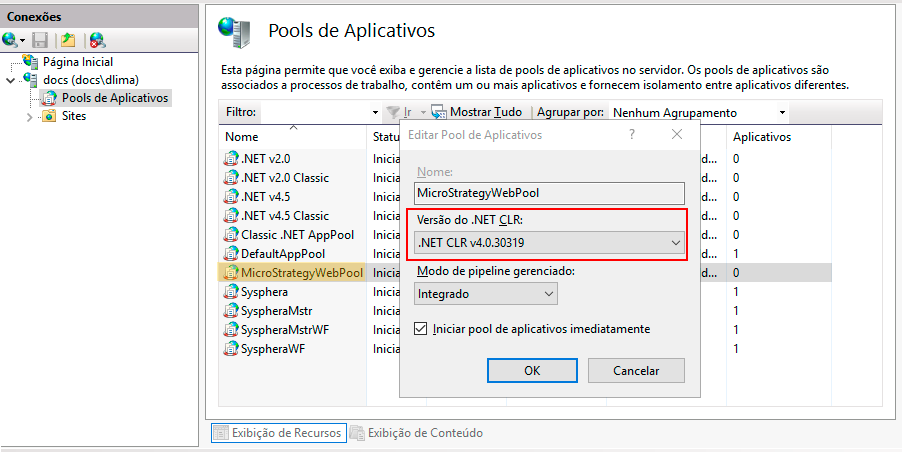Image resolution: width=902 pixels, height=452 pixels.
Task: Click the .NET v2.0 pool icon
Action: pos(231,159)
